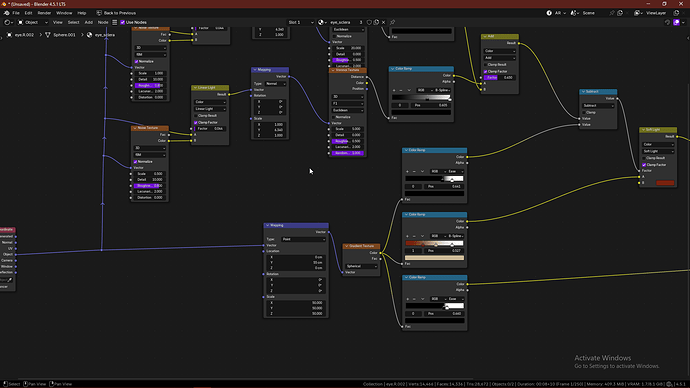
Task: Click the eye_sclera material breadcrumb icon
Action: [89, 35]
